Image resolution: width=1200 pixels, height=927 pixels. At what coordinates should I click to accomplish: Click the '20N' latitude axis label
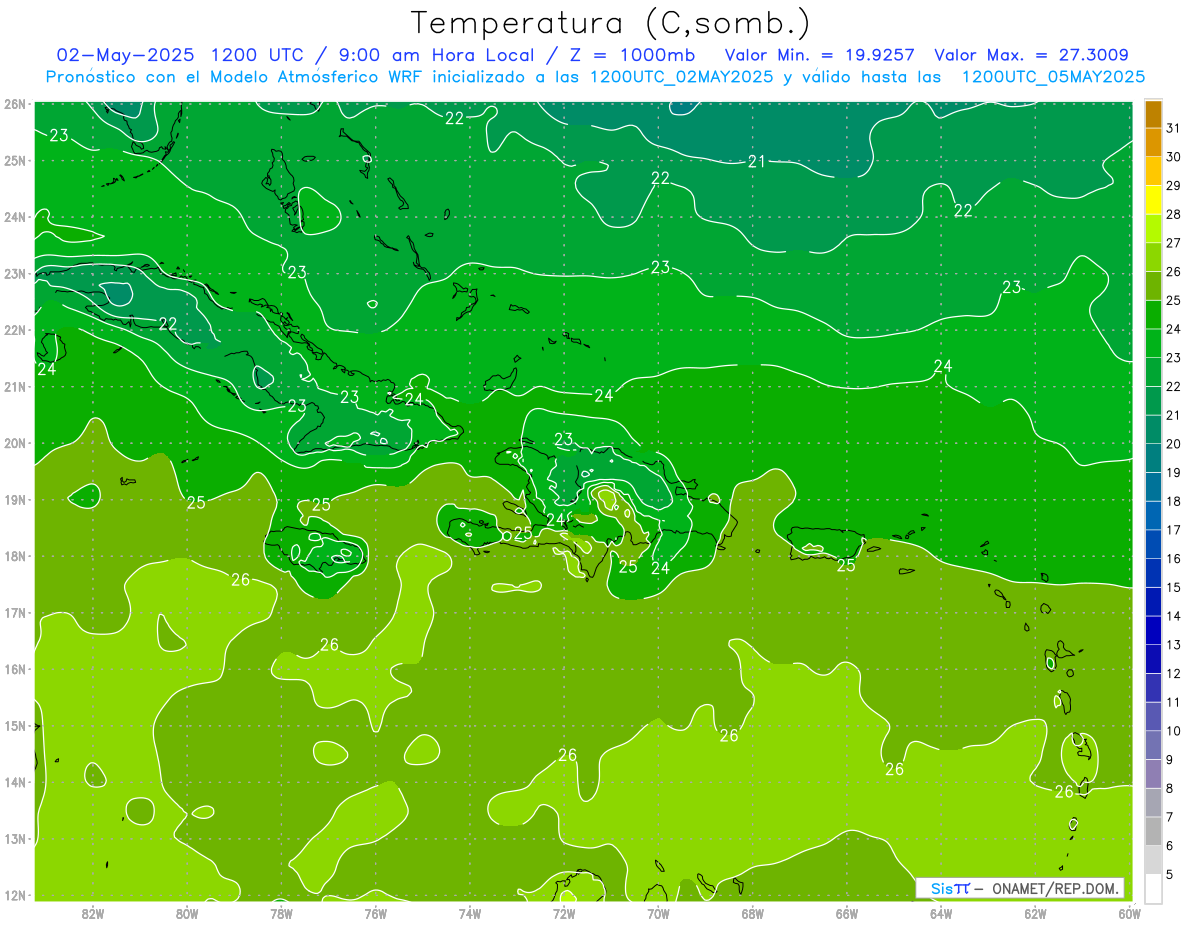(x=15, y=443)
